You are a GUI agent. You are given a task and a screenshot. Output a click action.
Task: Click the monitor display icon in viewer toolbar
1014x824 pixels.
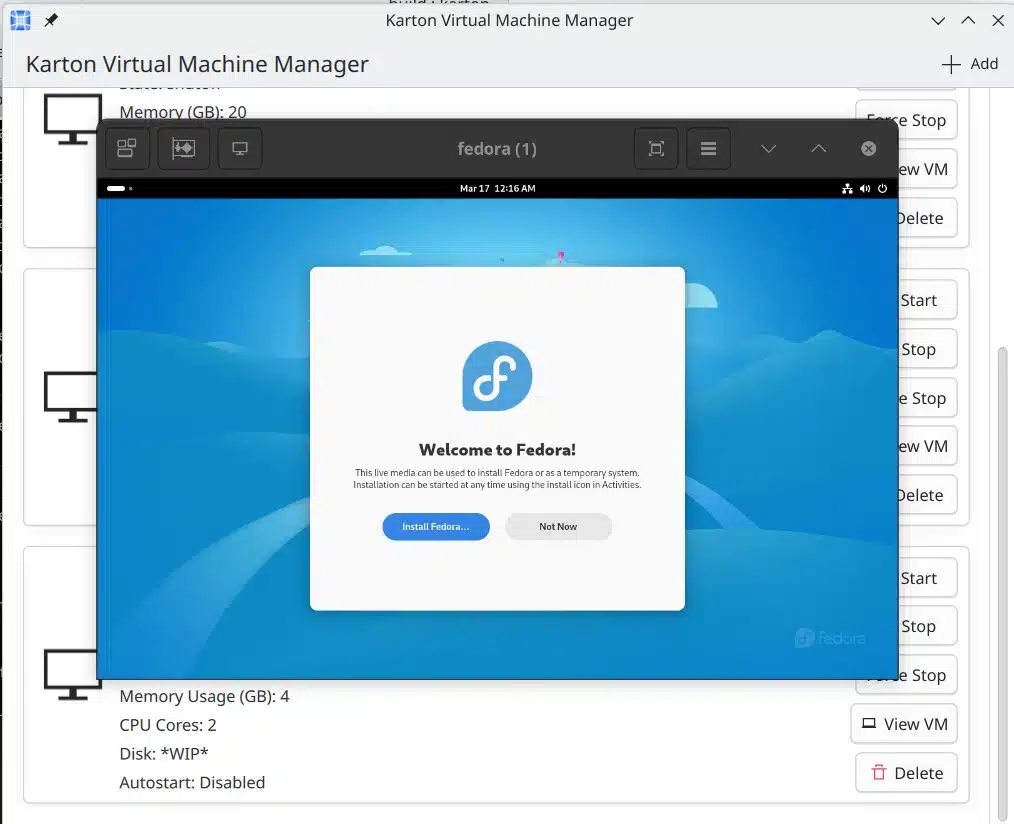tap(240, 148)
